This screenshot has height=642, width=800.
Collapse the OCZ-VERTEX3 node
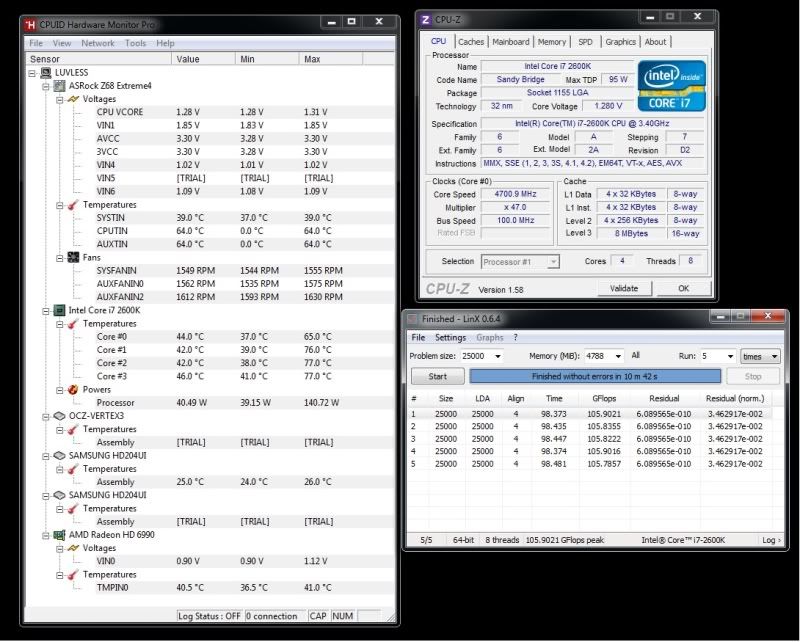[46, 416]
